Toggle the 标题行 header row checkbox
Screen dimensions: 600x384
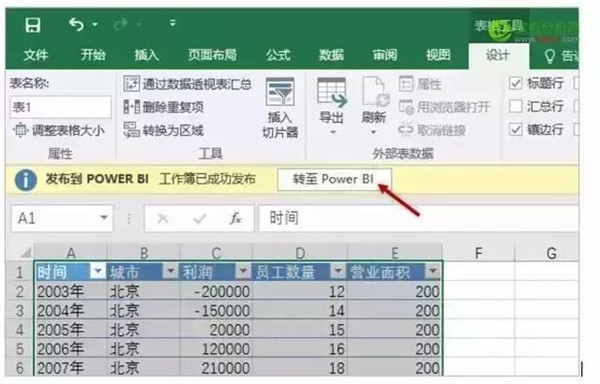(x=515, y=83)
